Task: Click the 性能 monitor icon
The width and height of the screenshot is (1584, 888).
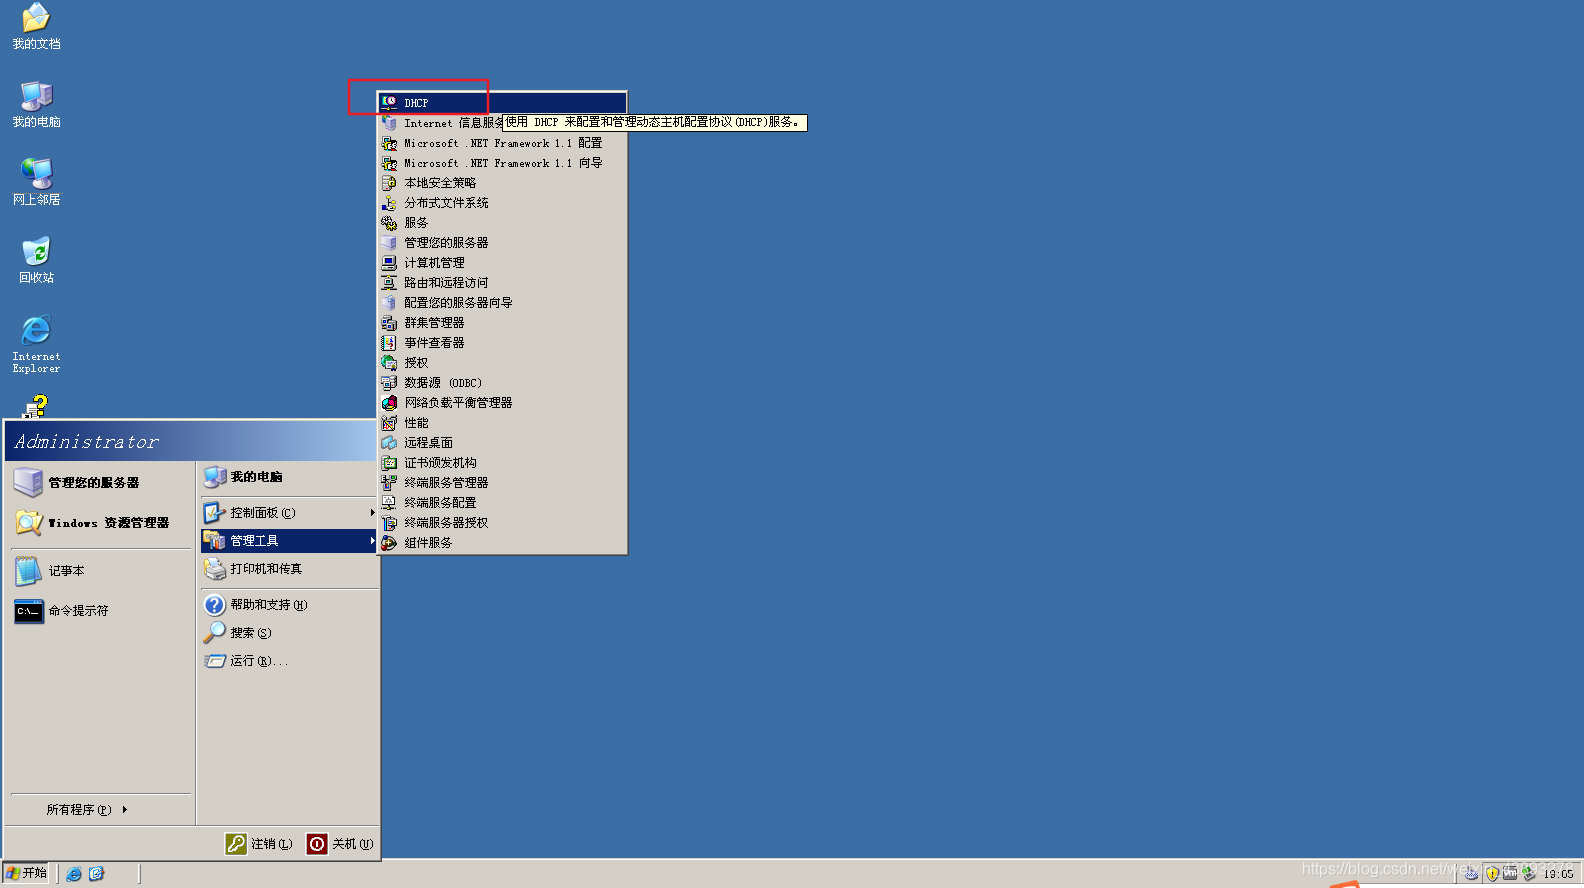Action: pyautogui.click(x=389, y=423)
